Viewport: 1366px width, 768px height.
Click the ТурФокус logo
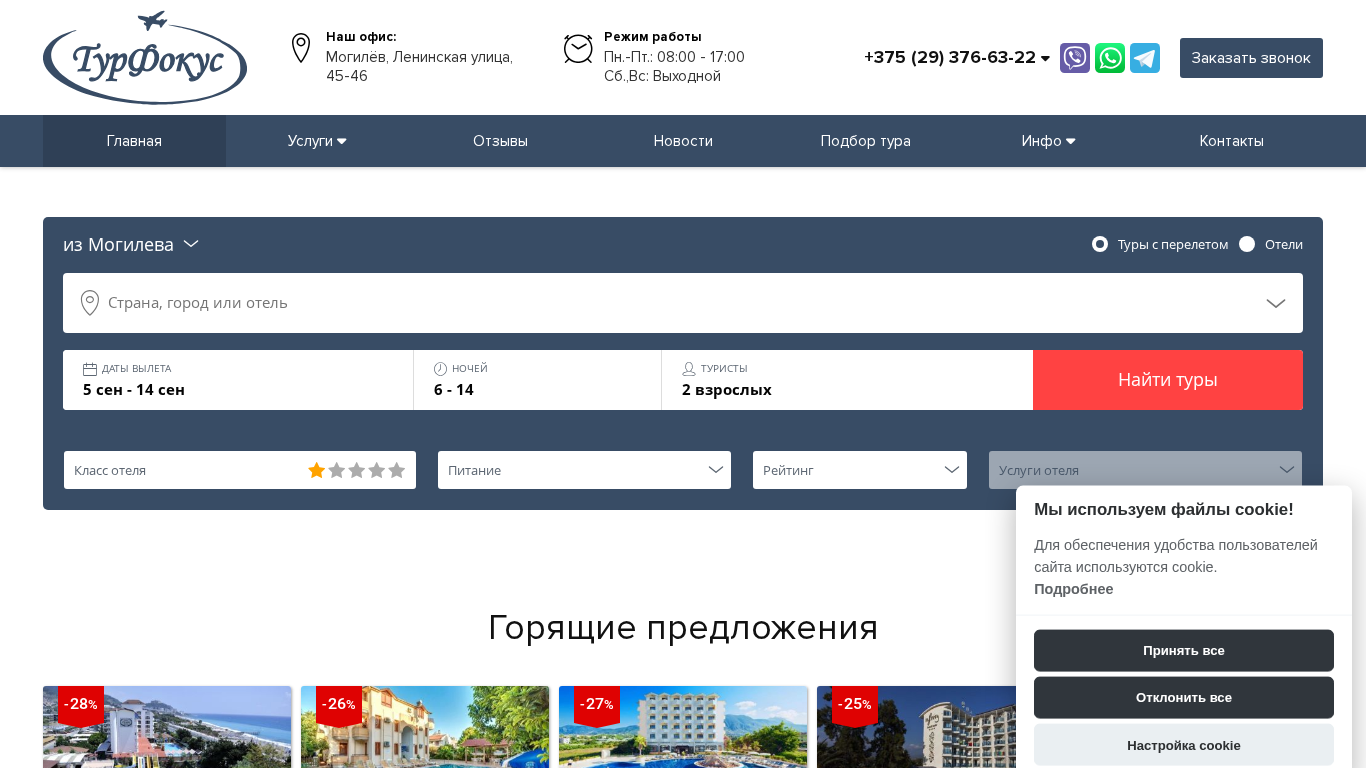click(145, 57)
